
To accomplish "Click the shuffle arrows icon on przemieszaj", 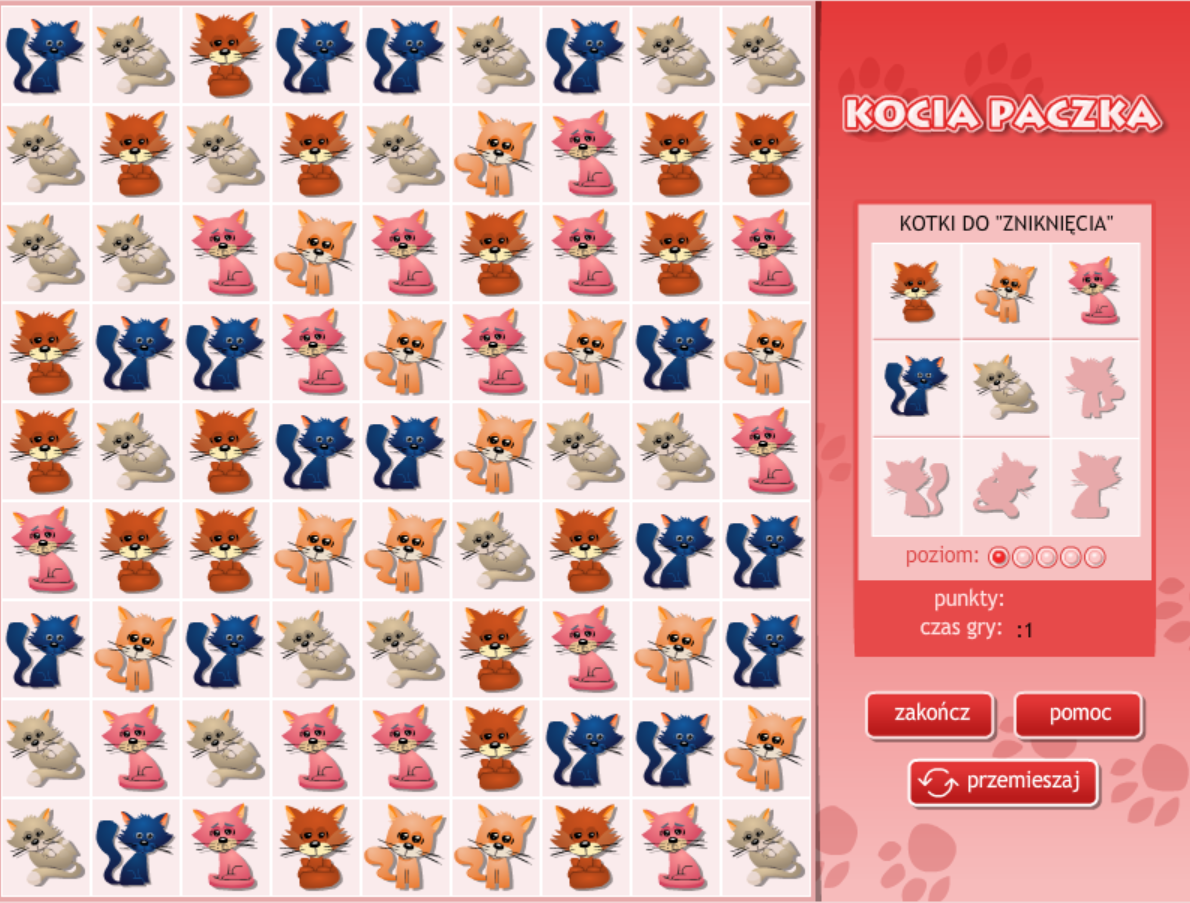I will click(x=937, y=783).
